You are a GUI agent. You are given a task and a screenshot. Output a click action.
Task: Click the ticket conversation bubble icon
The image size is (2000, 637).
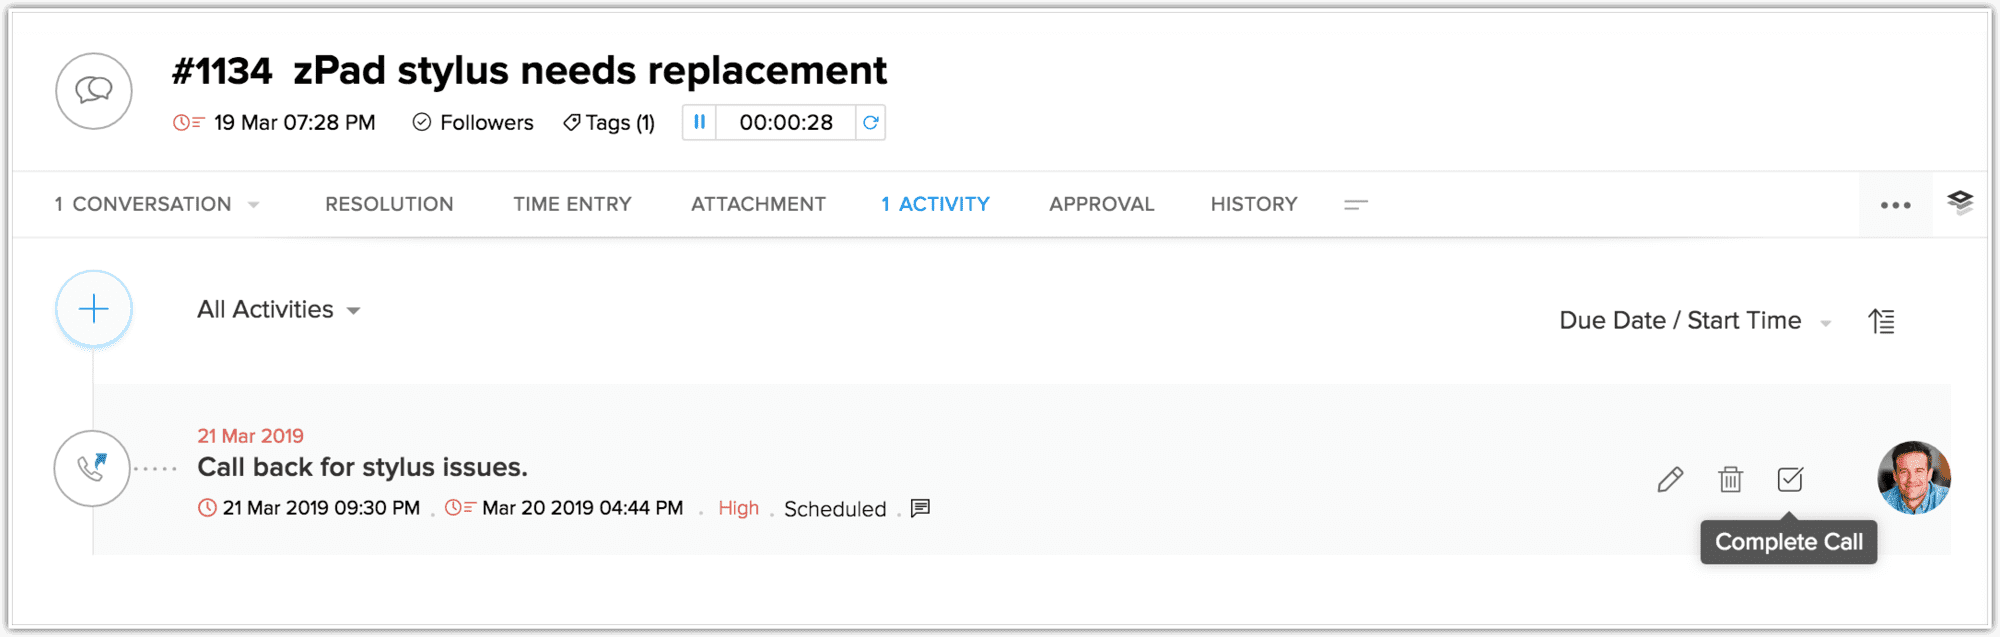click(94, 91)
